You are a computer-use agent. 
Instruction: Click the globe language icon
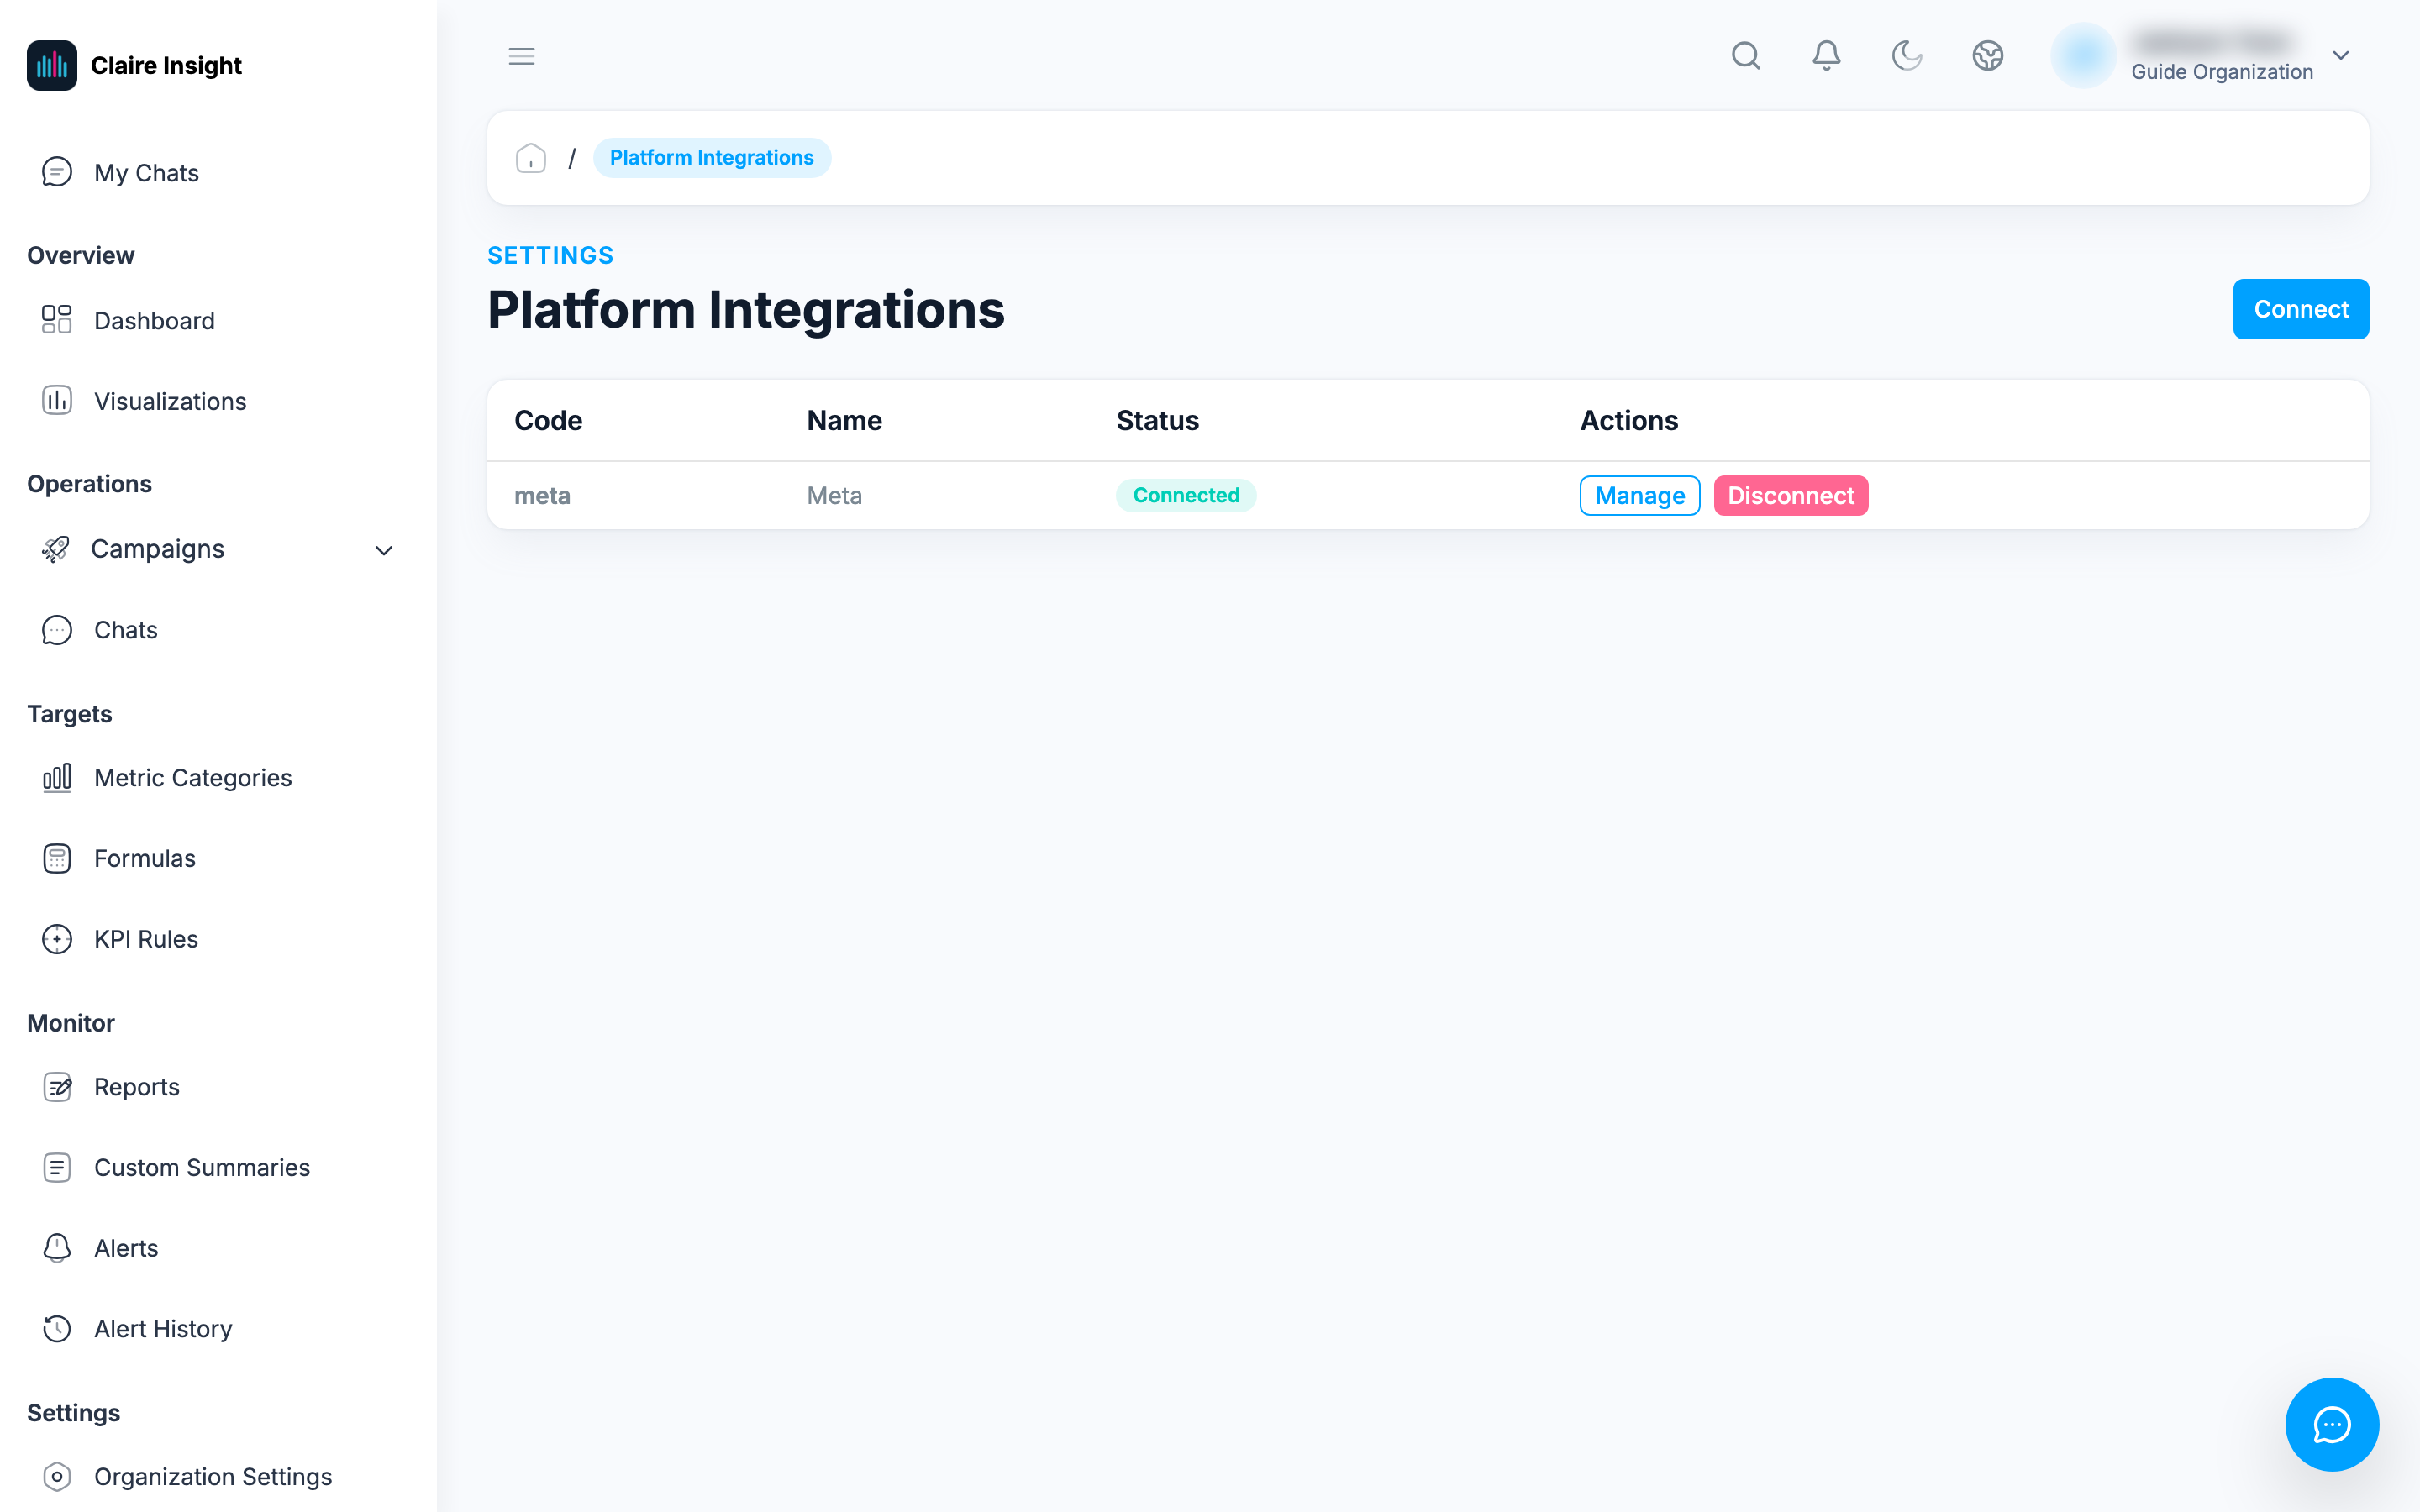1988,56
